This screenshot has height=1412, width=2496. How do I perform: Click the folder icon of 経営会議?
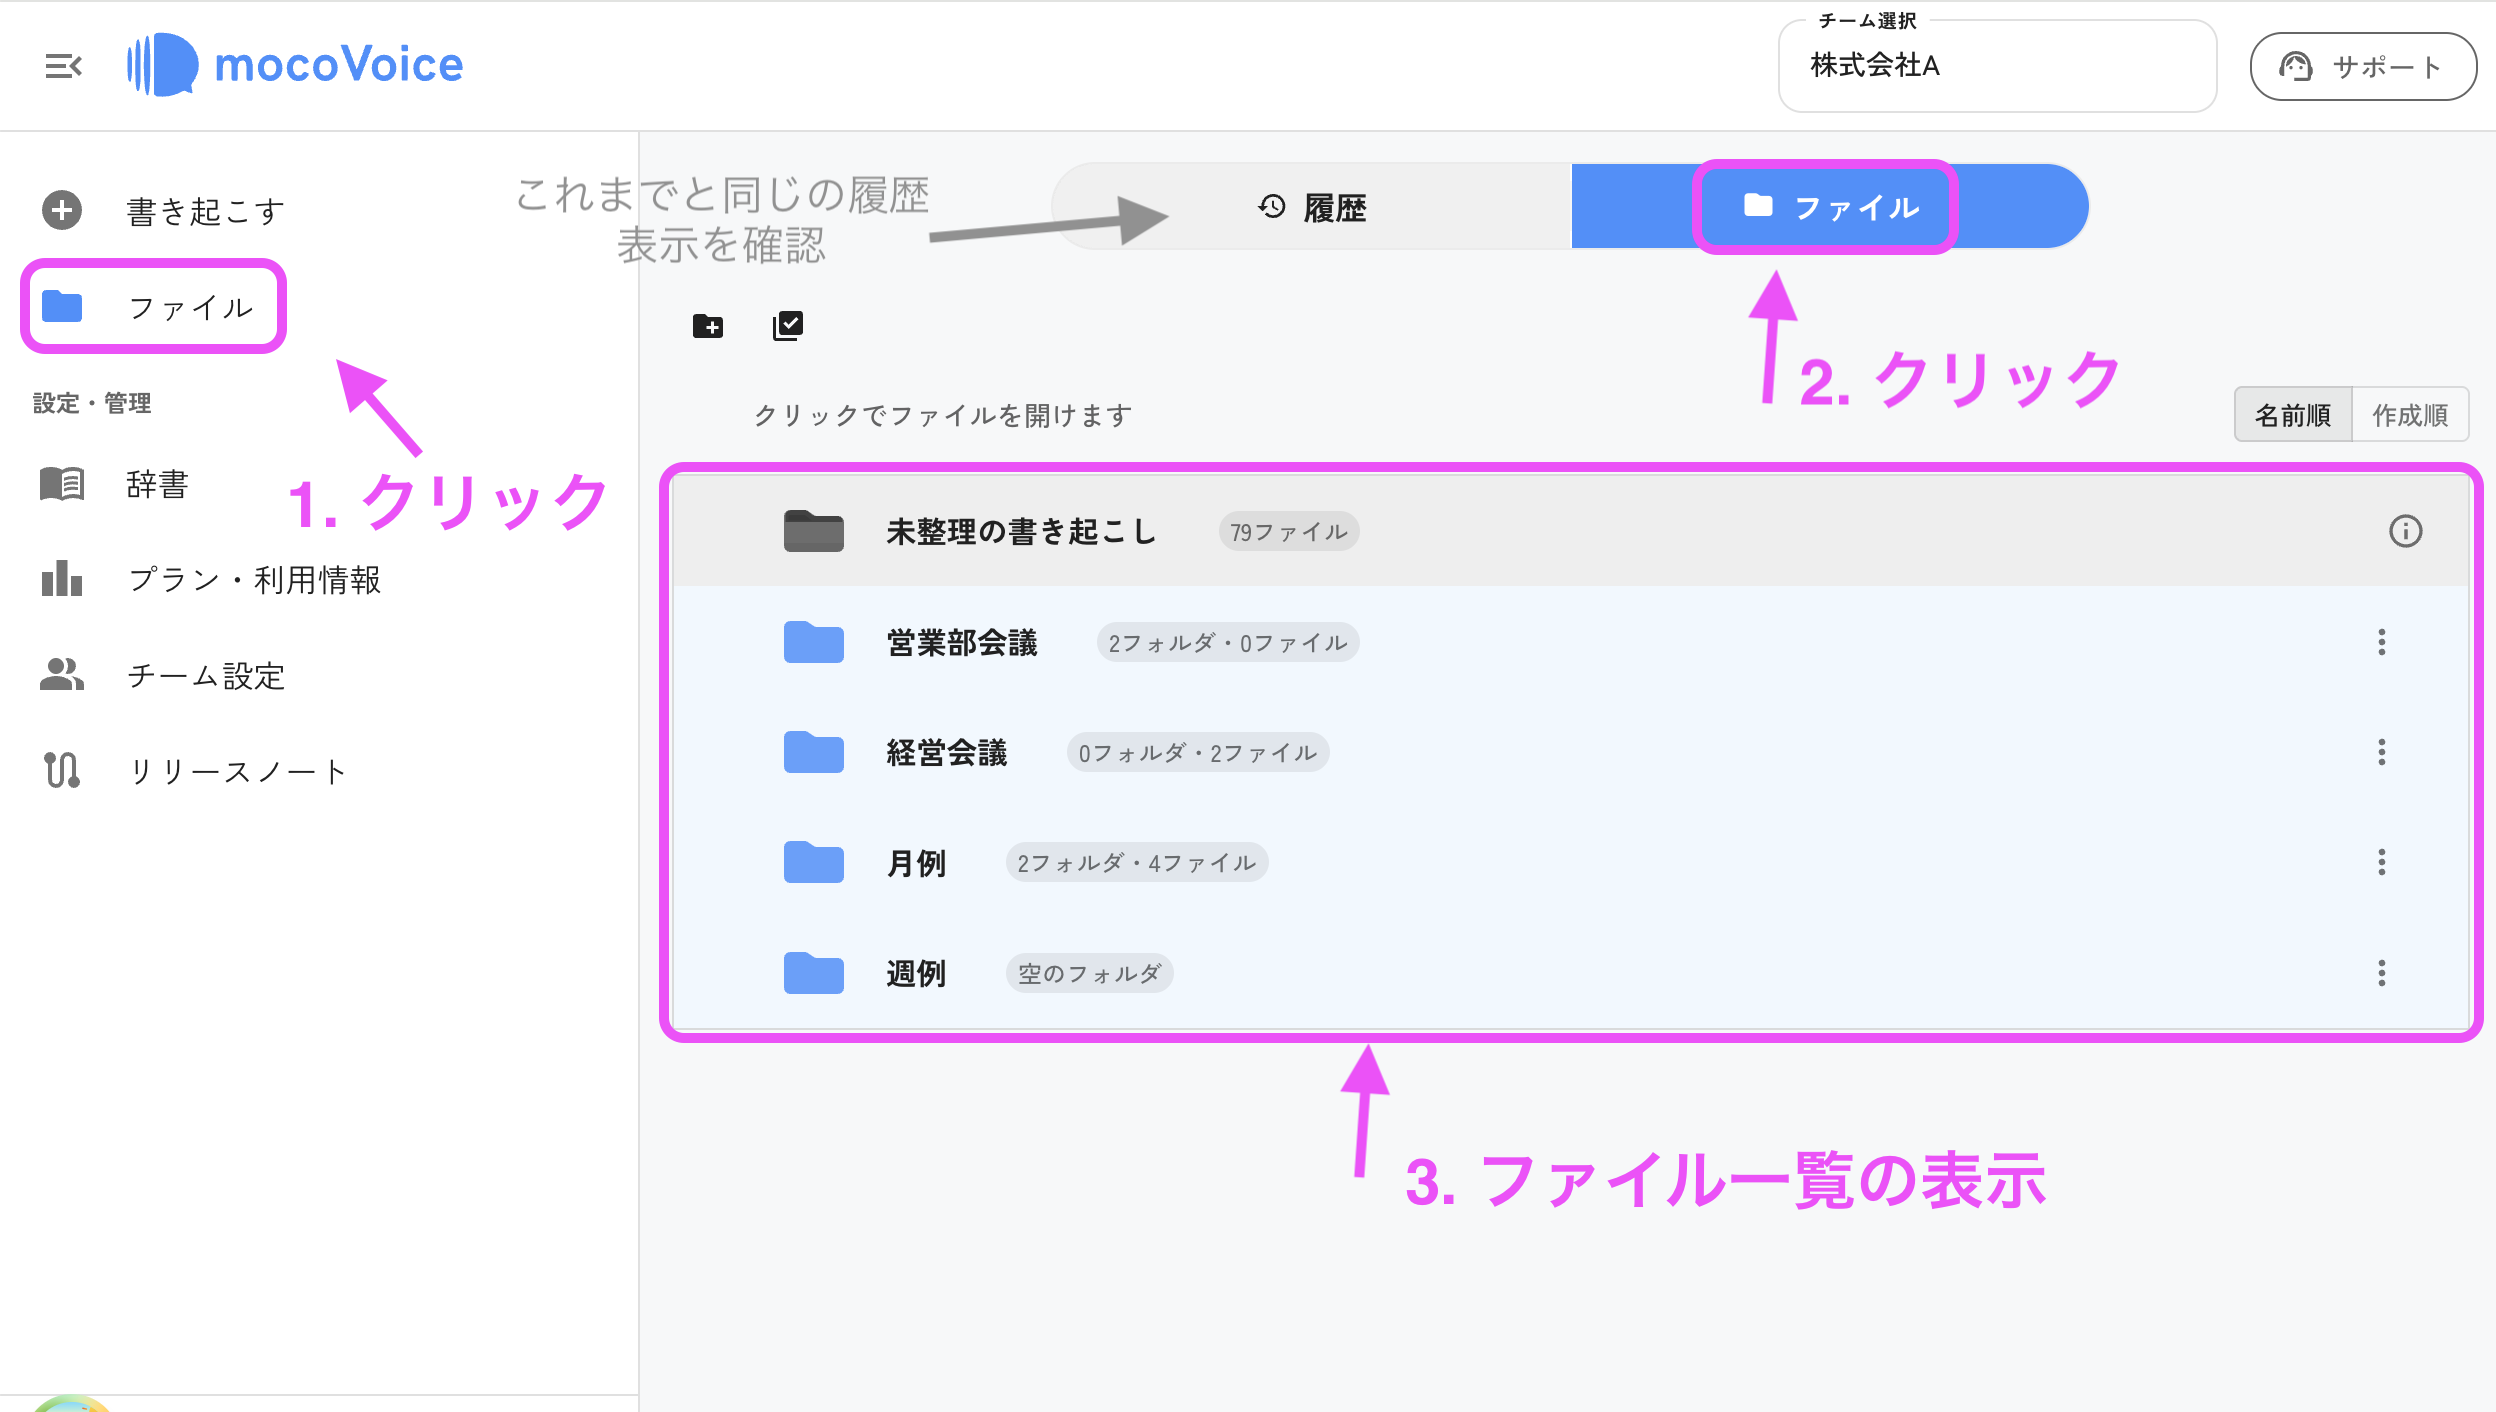click(814, 752)
